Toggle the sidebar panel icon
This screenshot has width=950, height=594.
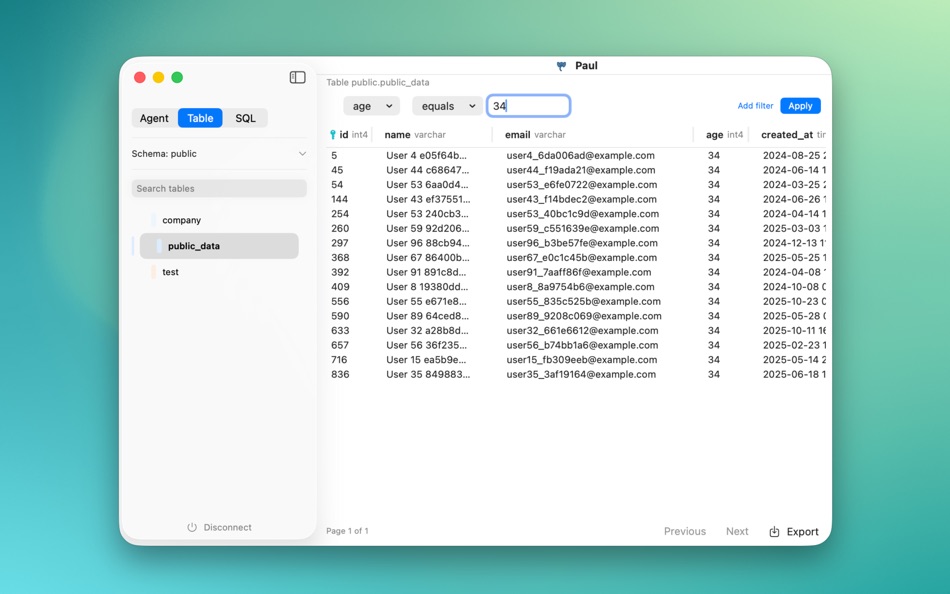click(297, 77)
